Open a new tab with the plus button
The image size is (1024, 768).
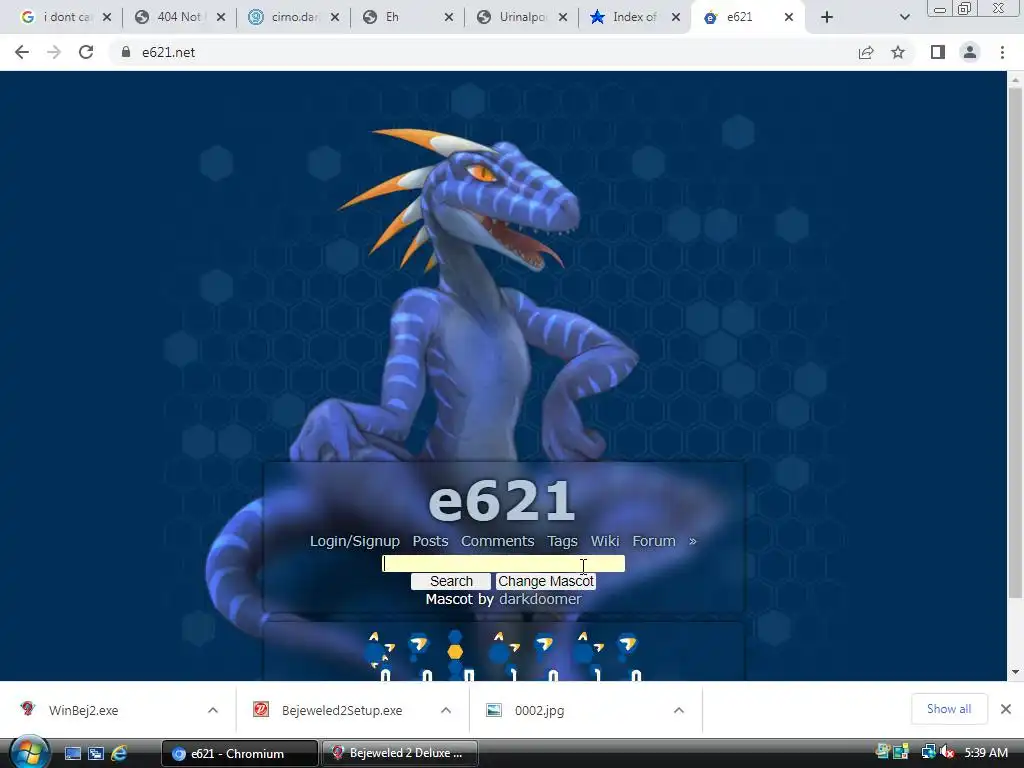click(x=827, y=17)
